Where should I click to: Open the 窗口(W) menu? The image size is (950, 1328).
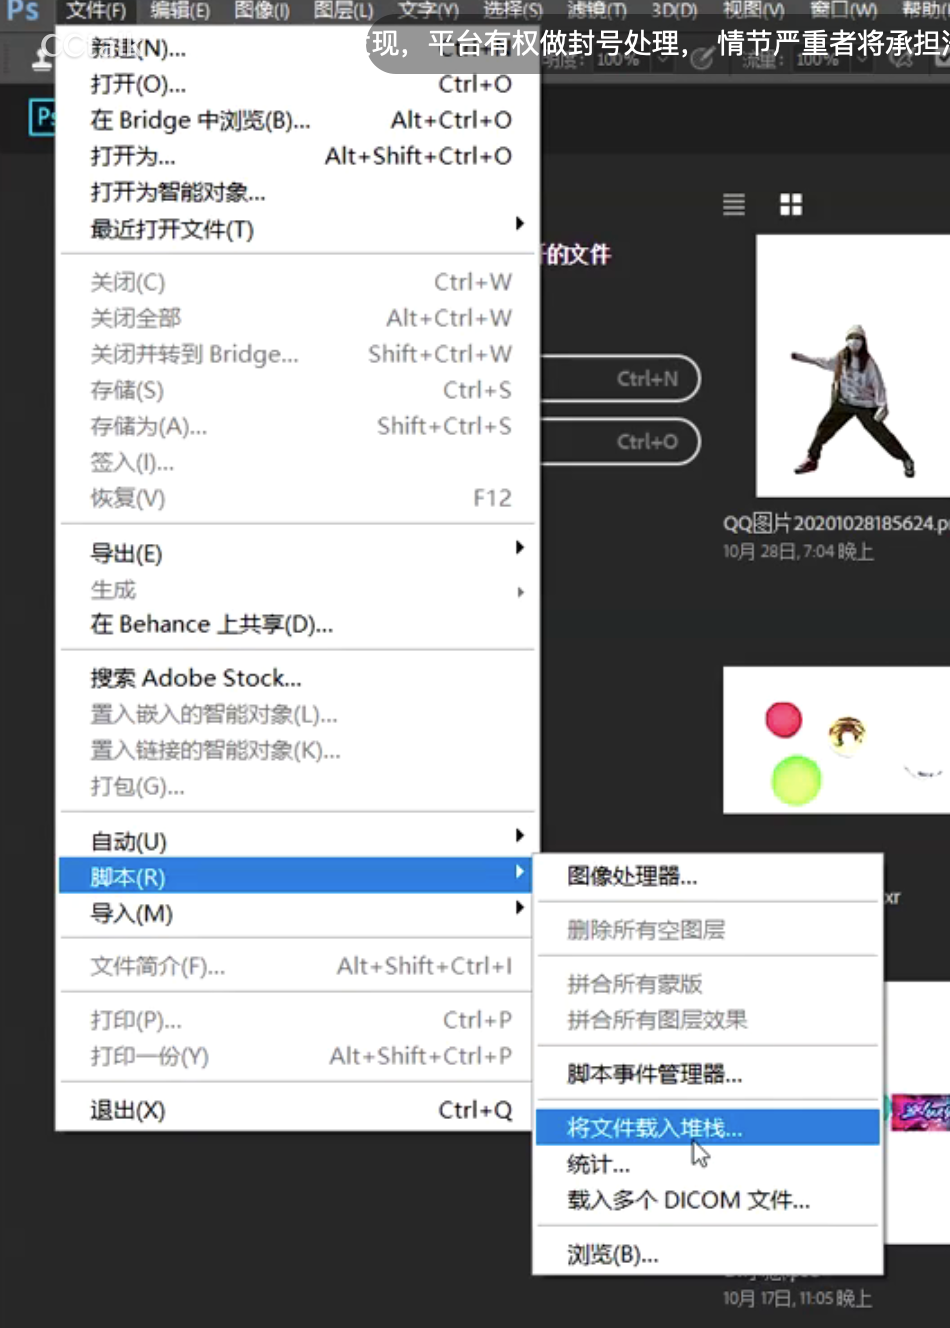point(843,11)
